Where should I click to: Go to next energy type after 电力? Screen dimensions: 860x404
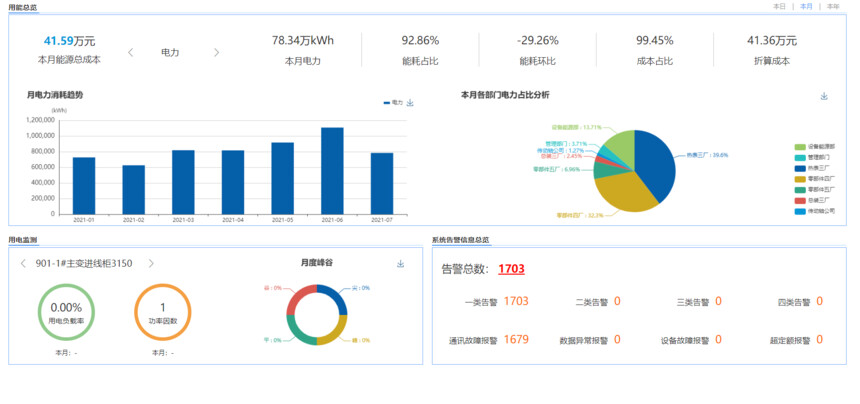(216, 53)
